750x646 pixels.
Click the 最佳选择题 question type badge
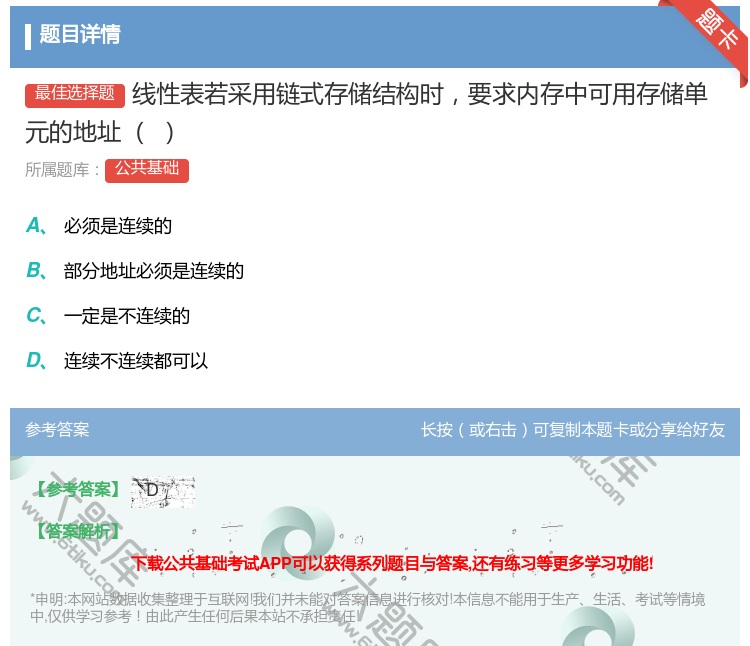click(x=75, y=94)
